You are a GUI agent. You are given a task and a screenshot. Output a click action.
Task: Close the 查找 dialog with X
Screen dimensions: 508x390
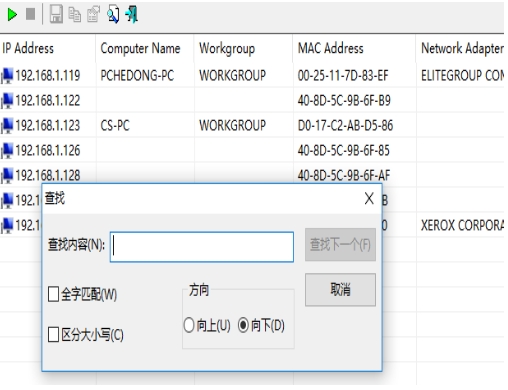pyautogui.click(x=369, y=199)
